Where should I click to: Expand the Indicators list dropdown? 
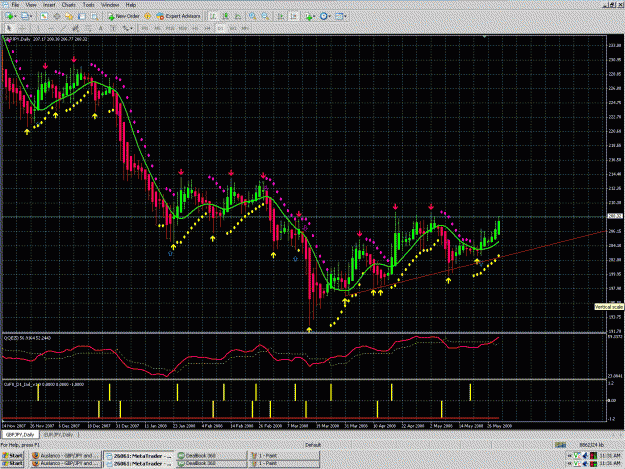point(314,16)
